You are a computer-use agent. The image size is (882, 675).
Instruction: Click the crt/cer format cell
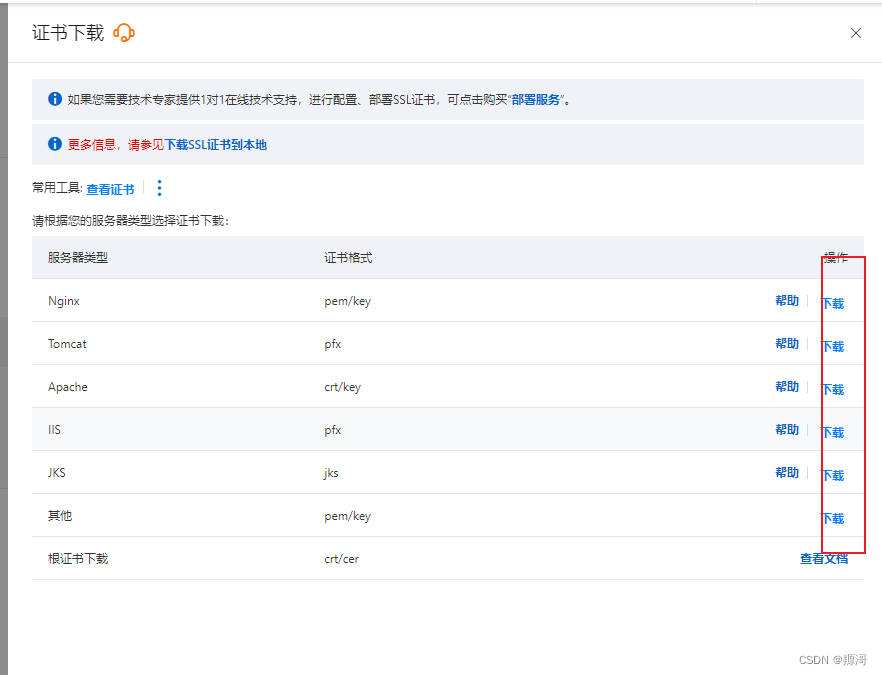point(341,559)
